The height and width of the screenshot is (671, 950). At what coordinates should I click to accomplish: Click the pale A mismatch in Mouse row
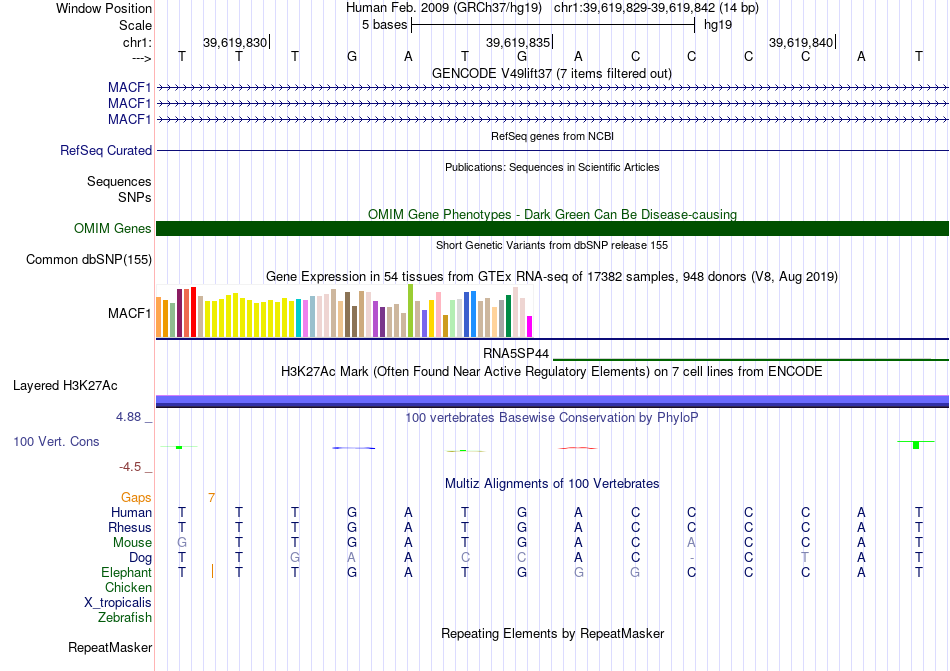click(x=691, y=543)
